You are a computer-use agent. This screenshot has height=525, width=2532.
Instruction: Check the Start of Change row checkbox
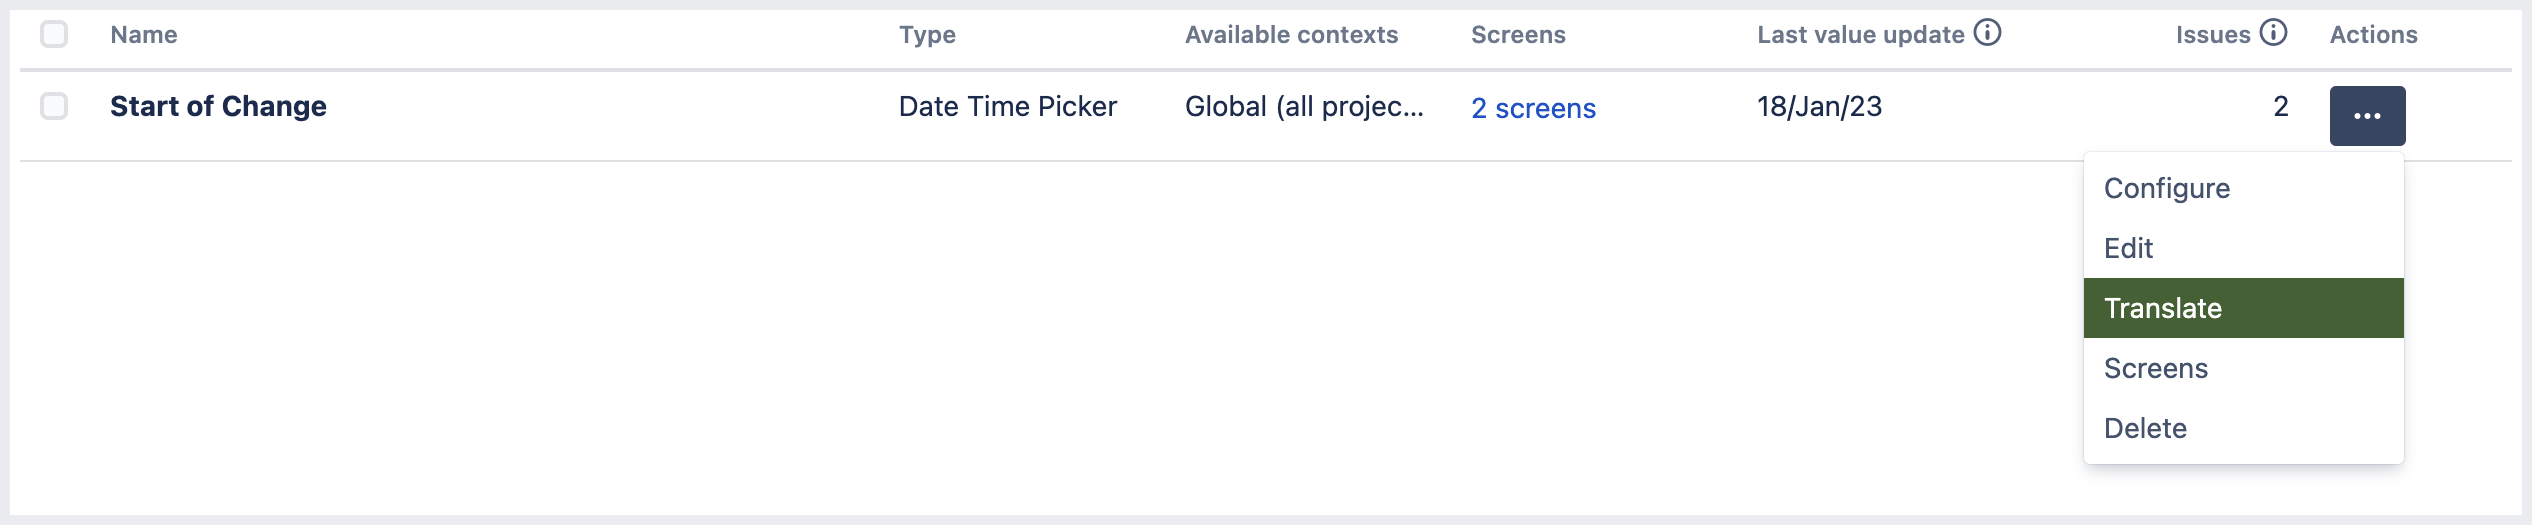(54, 106)
